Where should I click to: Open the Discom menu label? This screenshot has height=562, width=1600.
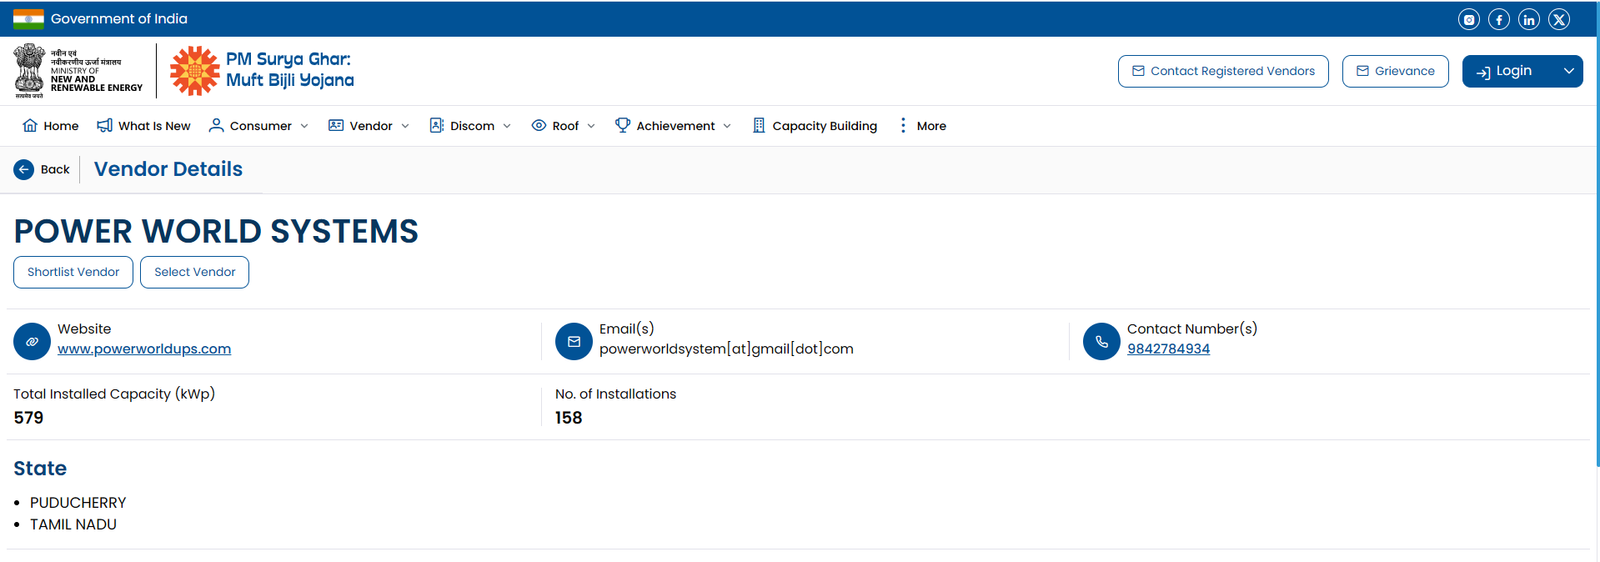[472, 126]
